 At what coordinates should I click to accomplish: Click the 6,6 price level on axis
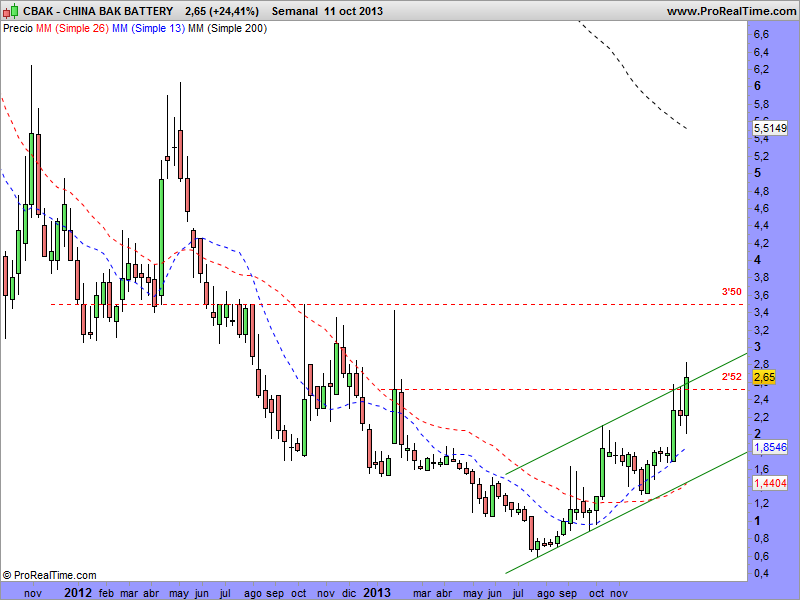tap(761, 34)
